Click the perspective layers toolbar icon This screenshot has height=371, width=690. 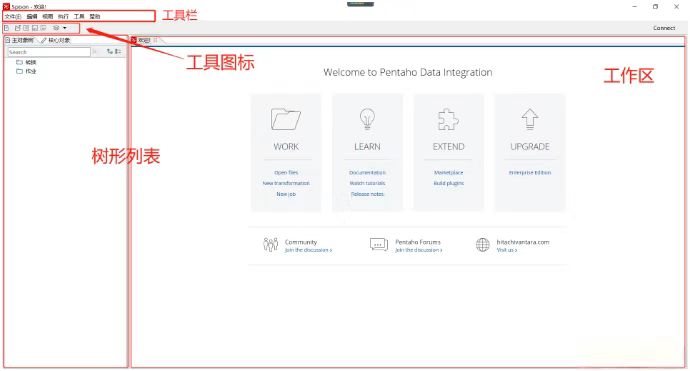56,28
